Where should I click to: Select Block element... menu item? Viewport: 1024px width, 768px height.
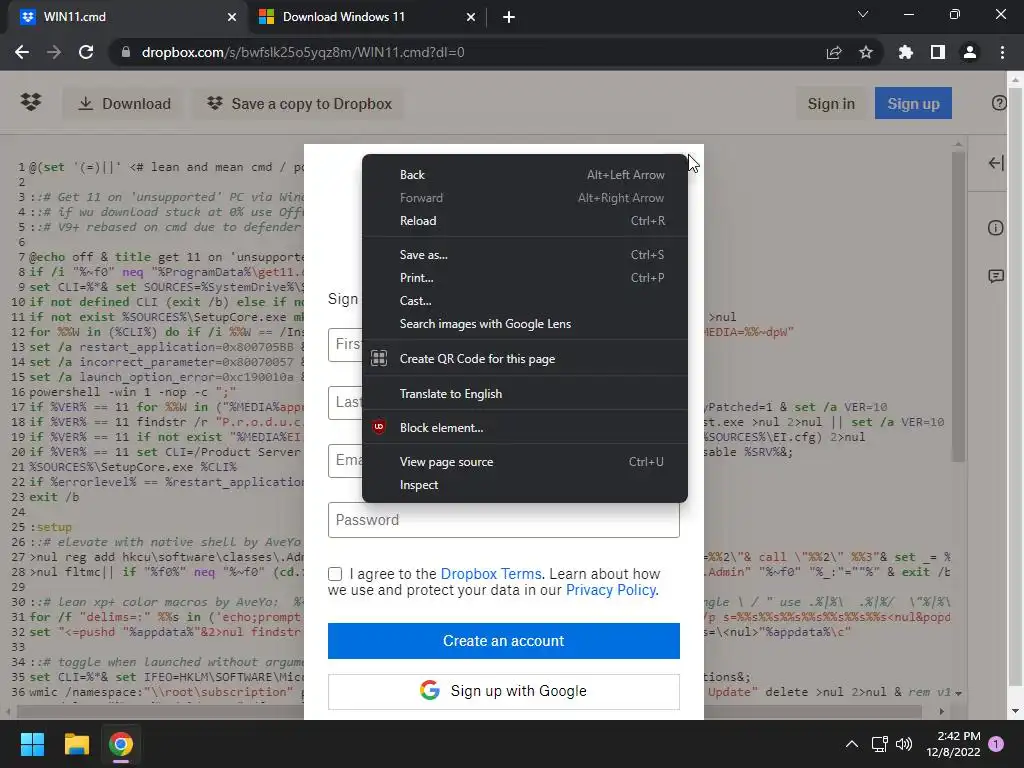point(524,428)
